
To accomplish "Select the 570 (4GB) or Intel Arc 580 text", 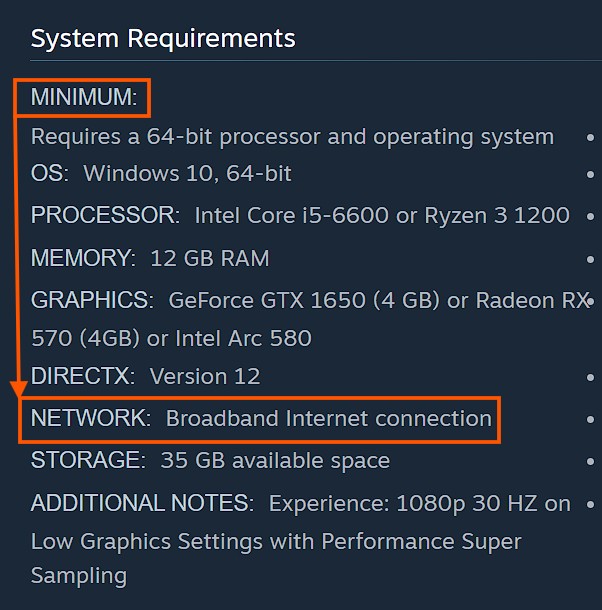I will pyautogui.click(x=171, y=338).
